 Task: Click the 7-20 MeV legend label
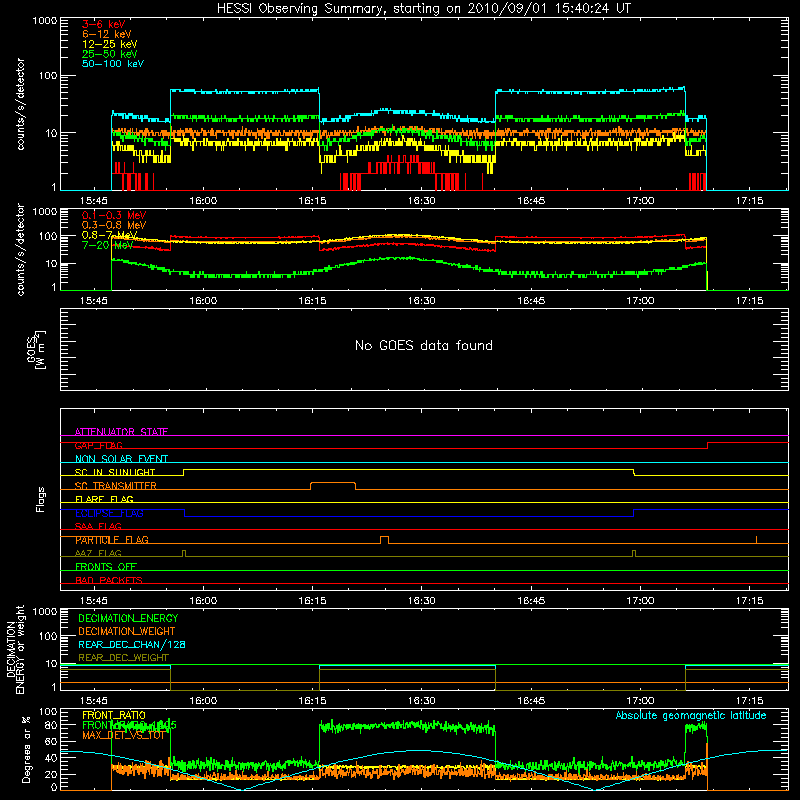point(107,245)
